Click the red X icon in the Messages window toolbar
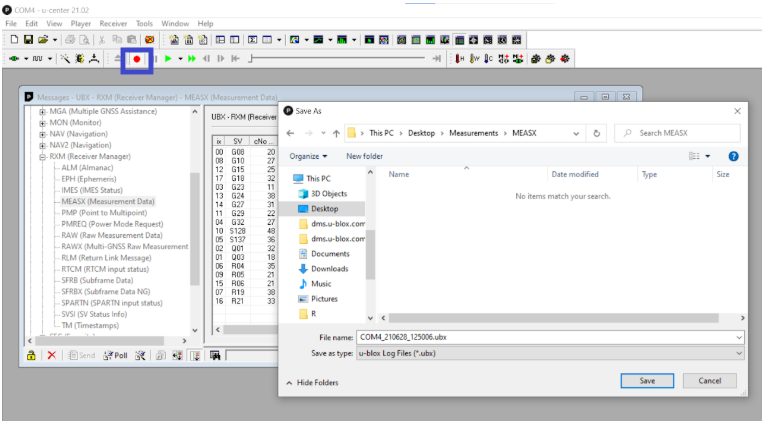The image size is (764, 425). click(52, 355)
